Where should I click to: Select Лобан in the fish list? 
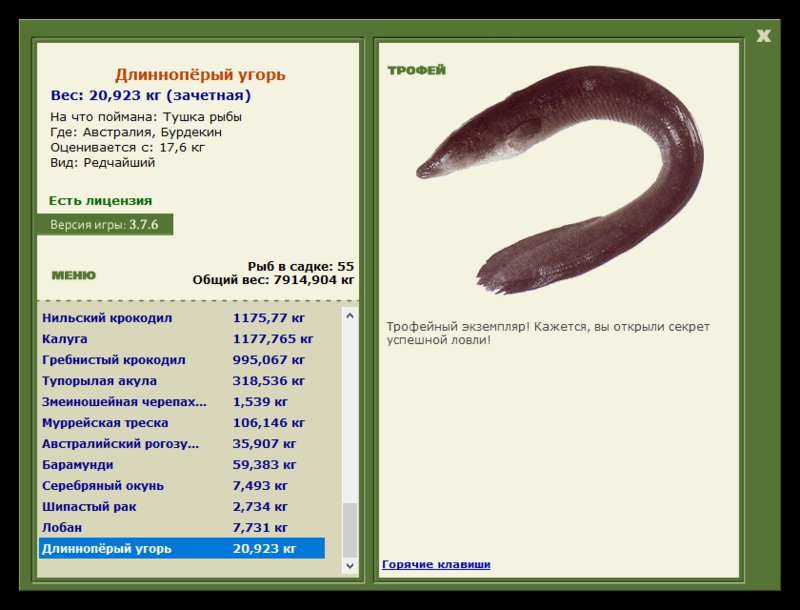pos(182,527)
